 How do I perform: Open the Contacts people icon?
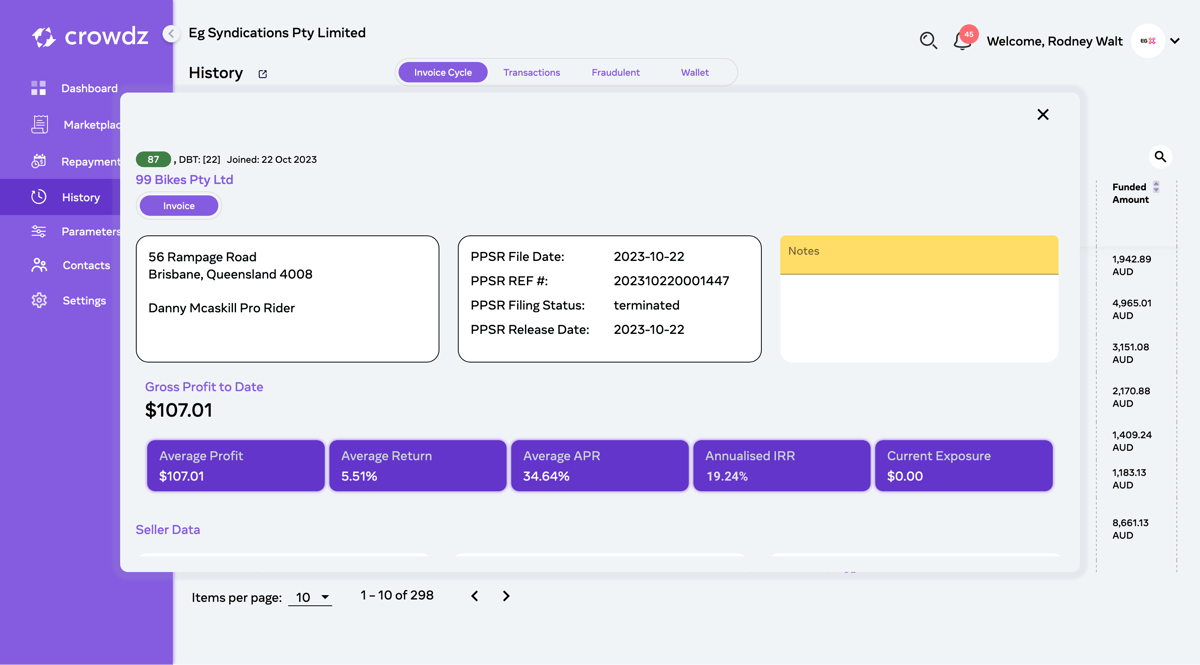(x=39, y=265)
